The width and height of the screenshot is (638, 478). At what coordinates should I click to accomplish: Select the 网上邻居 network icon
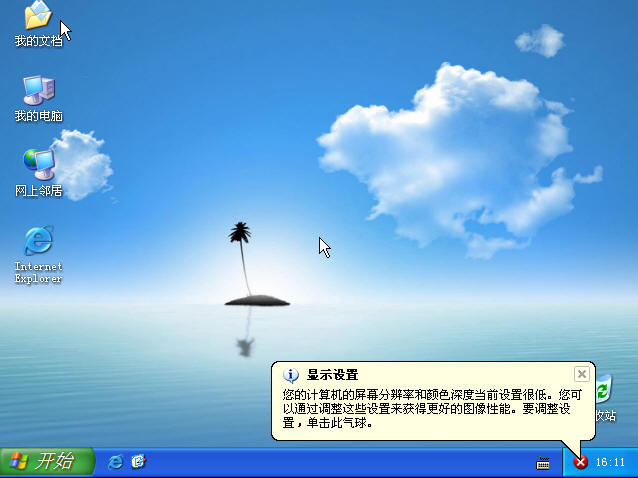coord(39,165)
